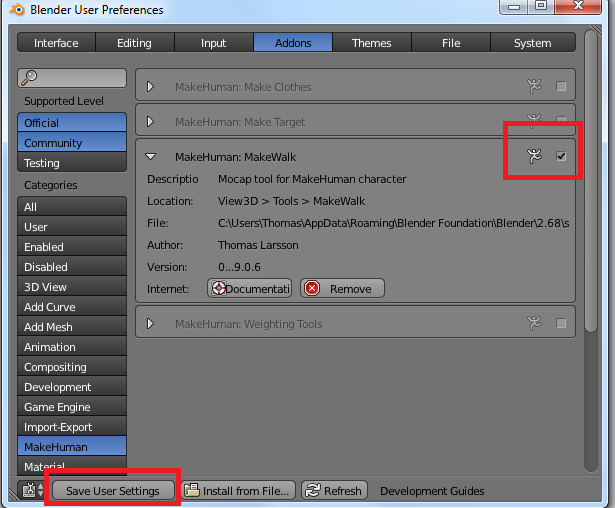Toggle the Testing support level filter
The width and height of the screenshot is (615, 508).
pyautogui.click(x=72, y=163)
